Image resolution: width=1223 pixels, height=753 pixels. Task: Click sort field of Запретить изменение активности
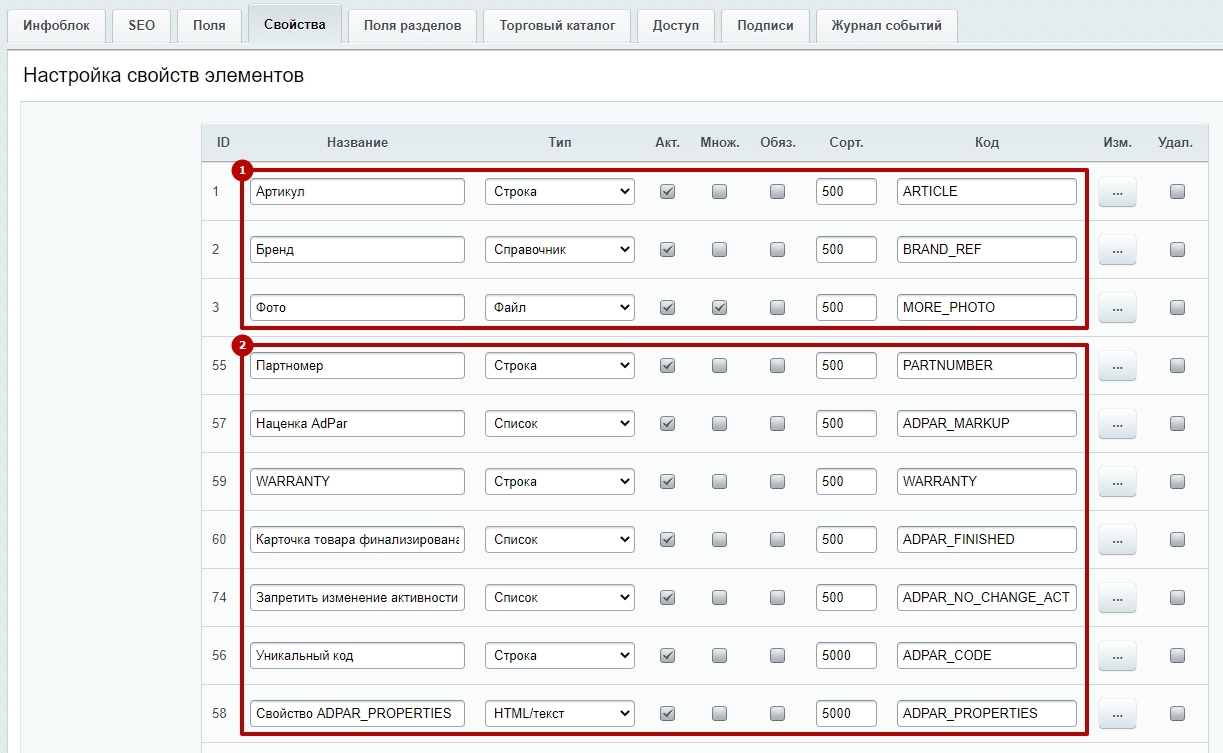coord(845,598)
